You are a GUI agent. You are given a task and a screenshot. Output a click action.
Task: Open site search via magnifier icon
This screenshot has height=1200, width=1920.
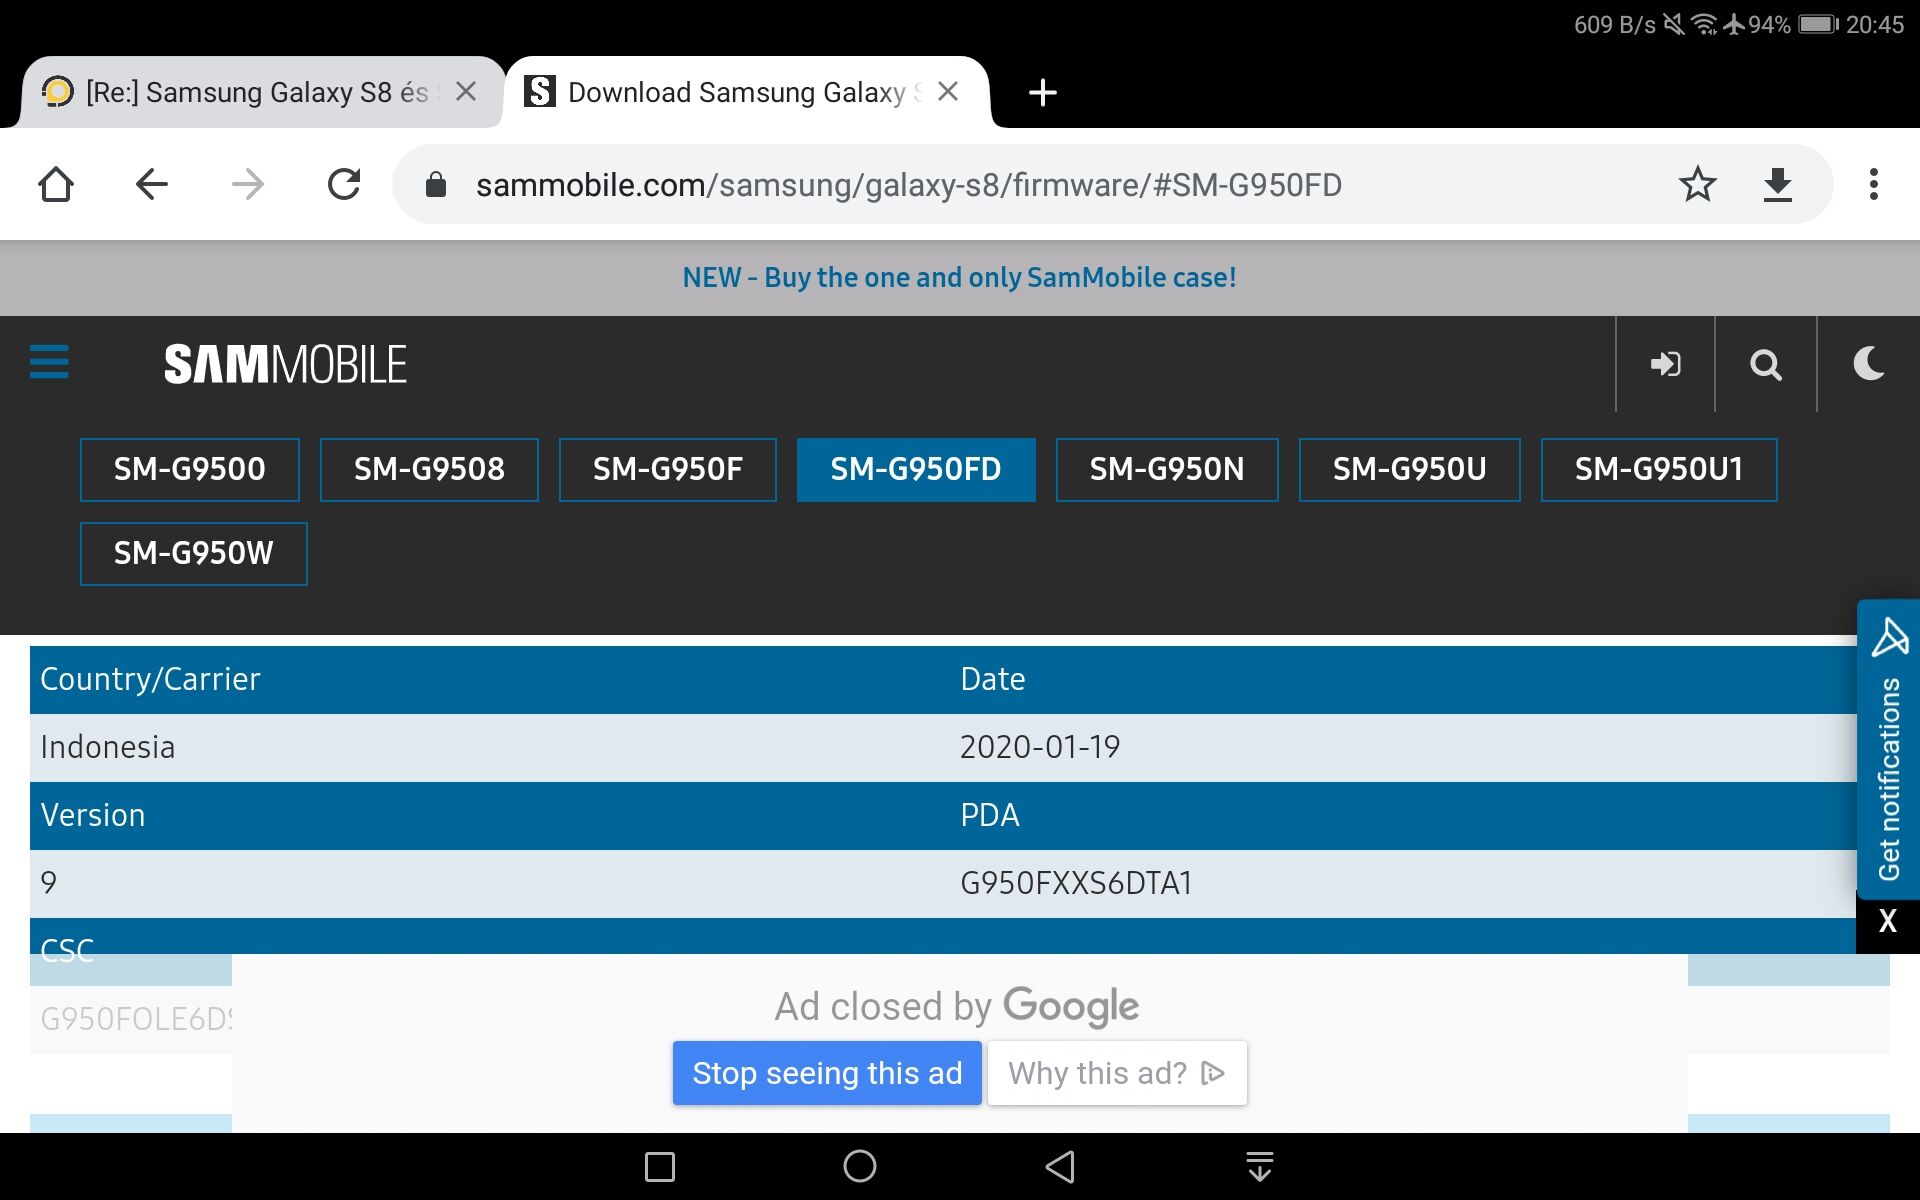click(1766, 364)
